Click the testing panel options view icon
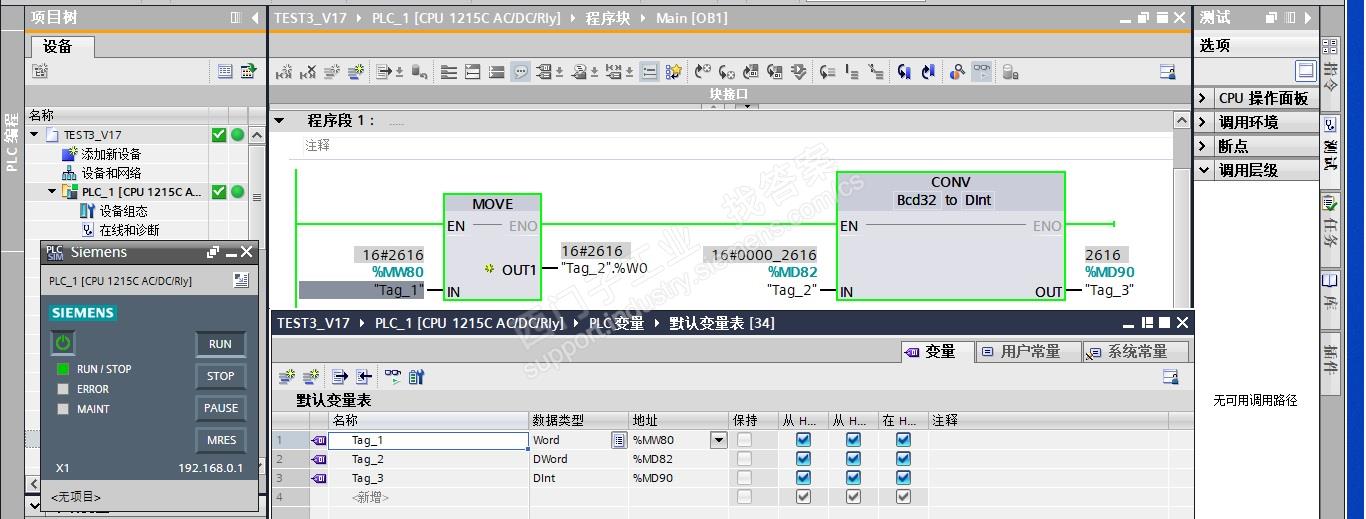Image resolution: width=1366 pixels, height=519 pixels. pos(1305,71)
